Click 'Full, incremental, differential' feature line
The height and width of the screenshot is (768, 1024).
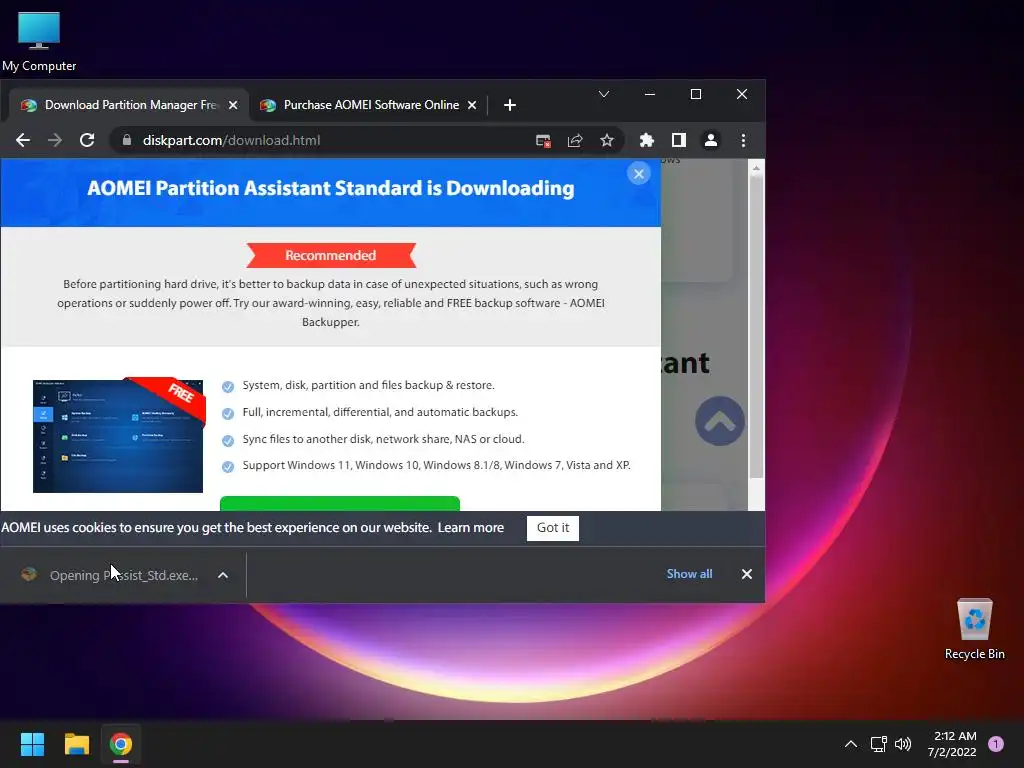point(380,412)
